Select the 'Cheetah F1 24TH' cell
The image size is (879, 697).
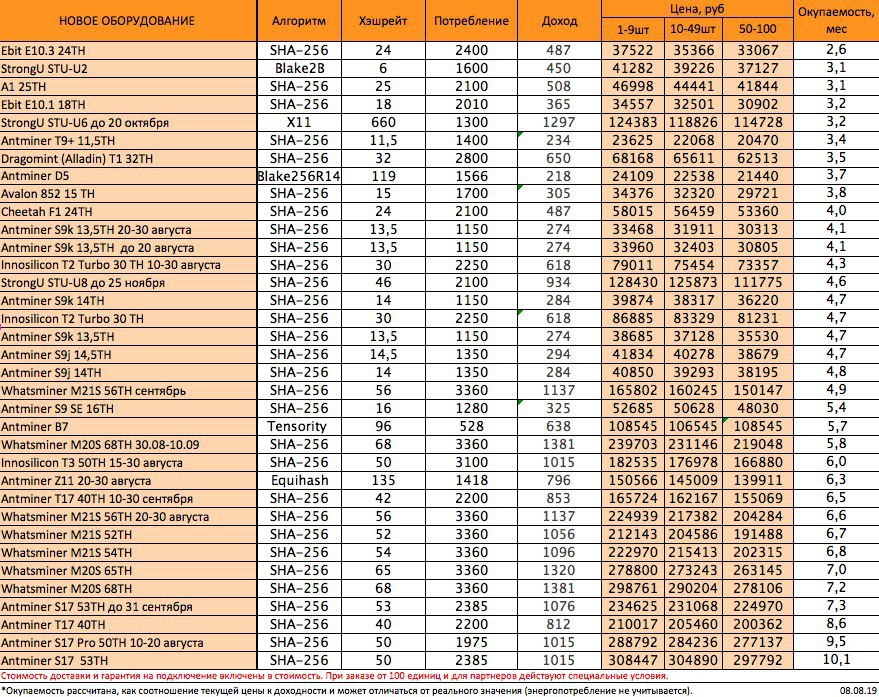[128, 212]
